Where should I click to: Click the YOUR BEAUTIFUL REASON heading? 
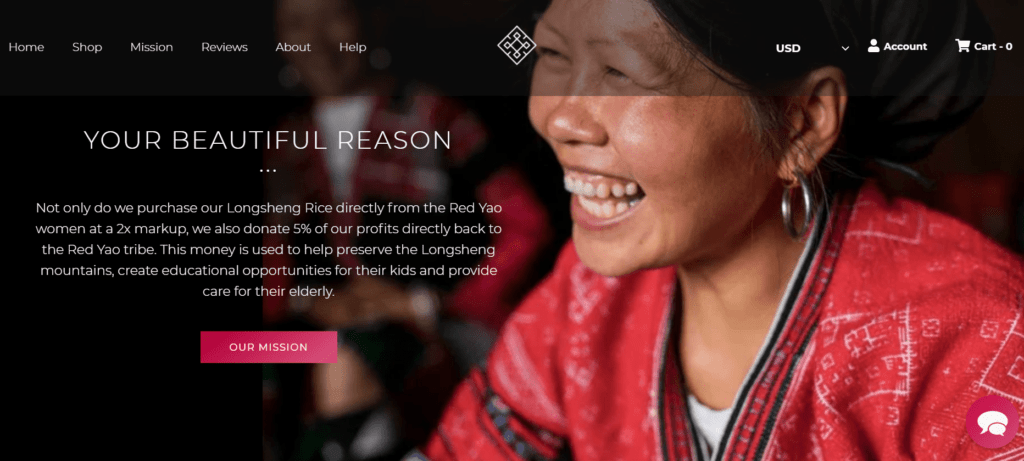268,140
